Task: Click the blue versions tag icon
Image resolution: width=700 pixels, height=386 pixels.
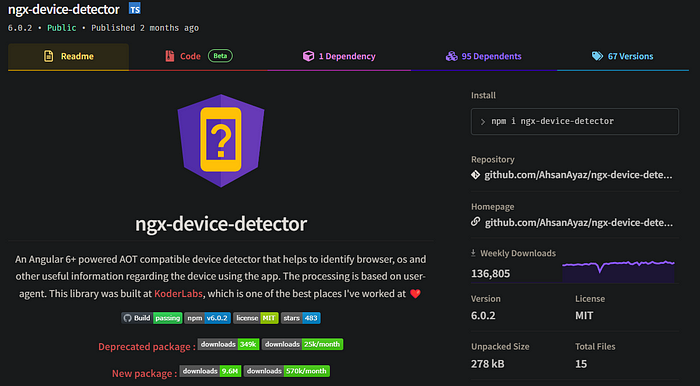Action: tap(597, 56)
